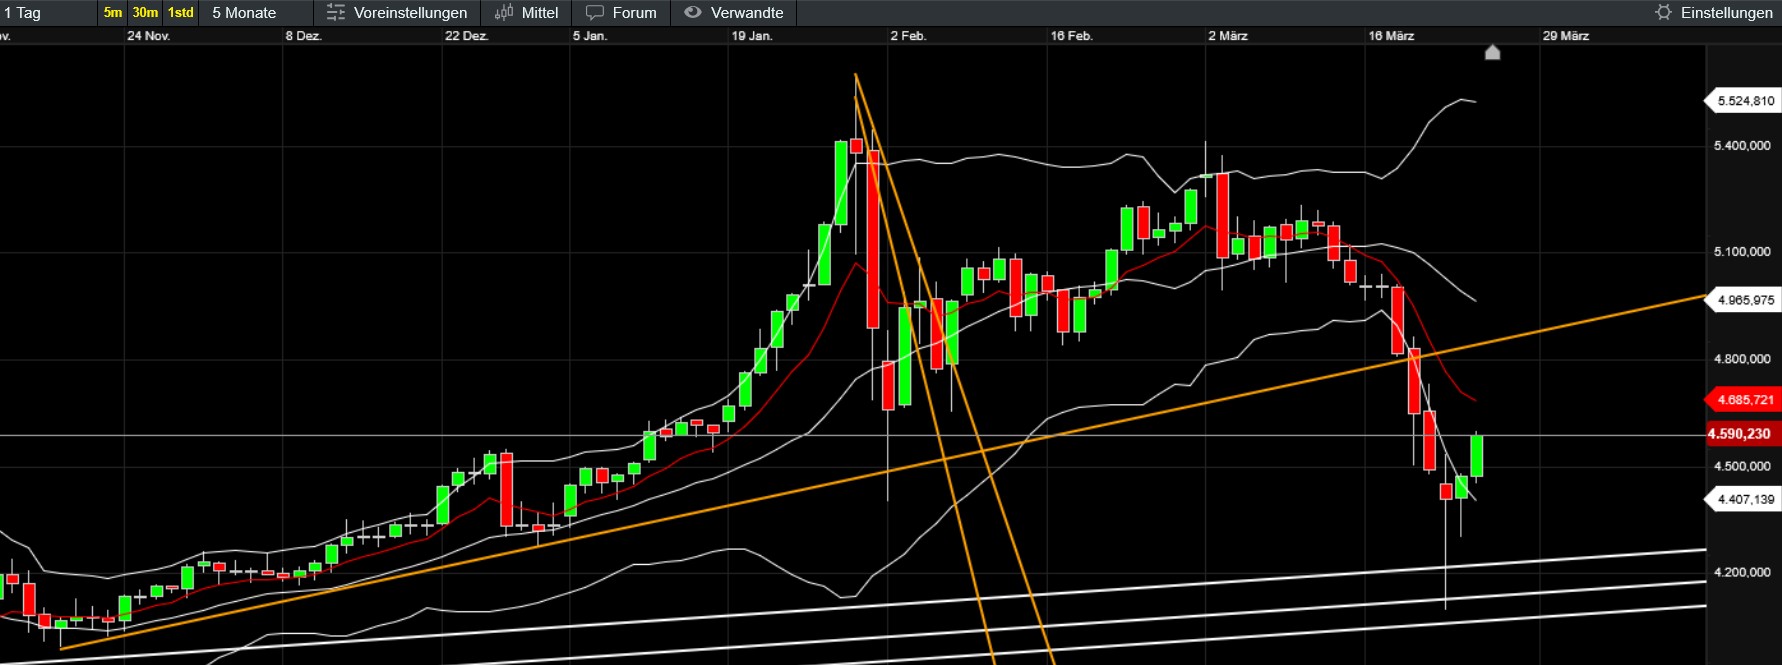Screen dimensions: 1782x665
Task: Click the Voreinstellungen text label
Action: coord(410,13)
